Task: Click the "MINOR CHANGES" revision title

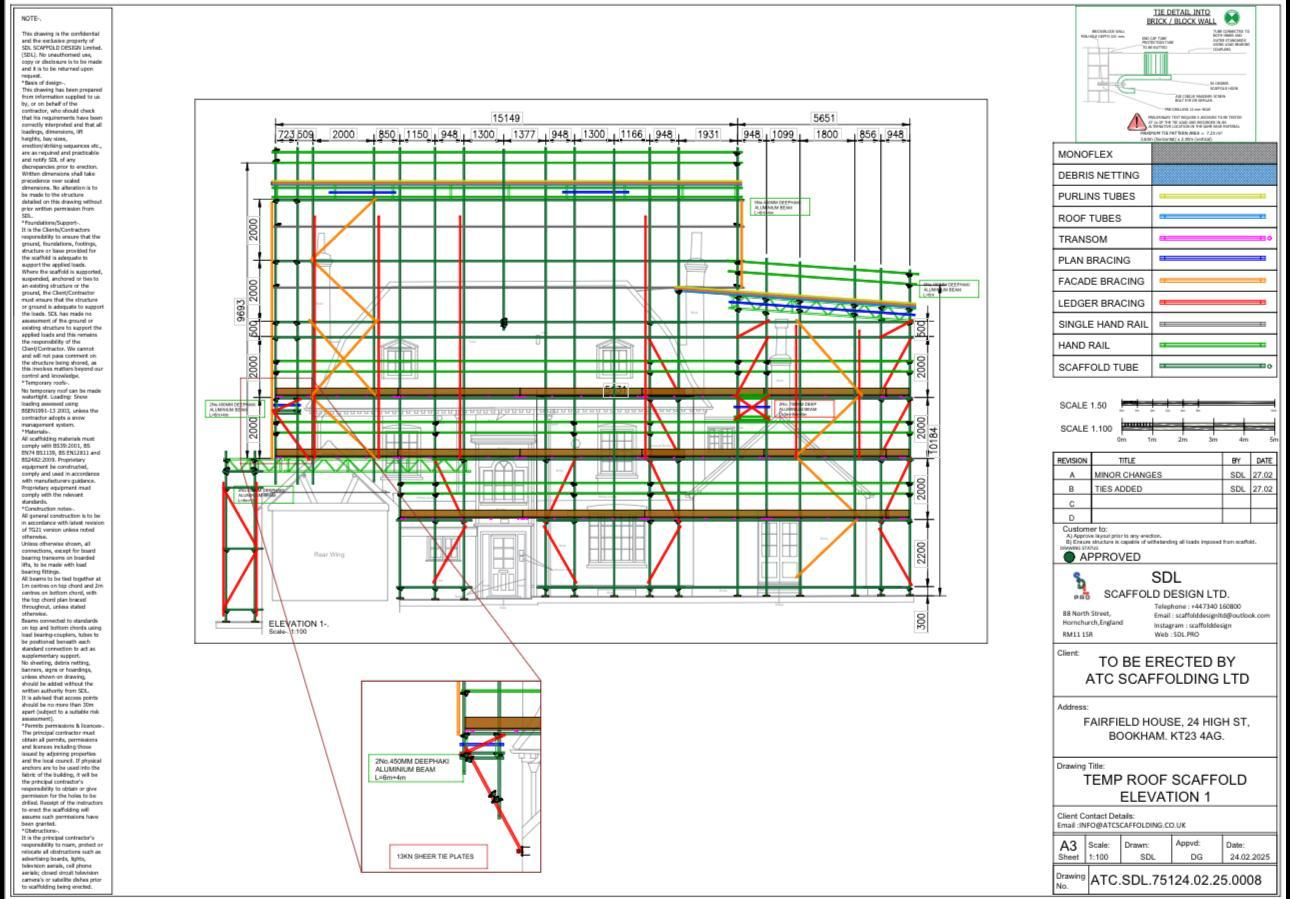Action: (1128, 475)
